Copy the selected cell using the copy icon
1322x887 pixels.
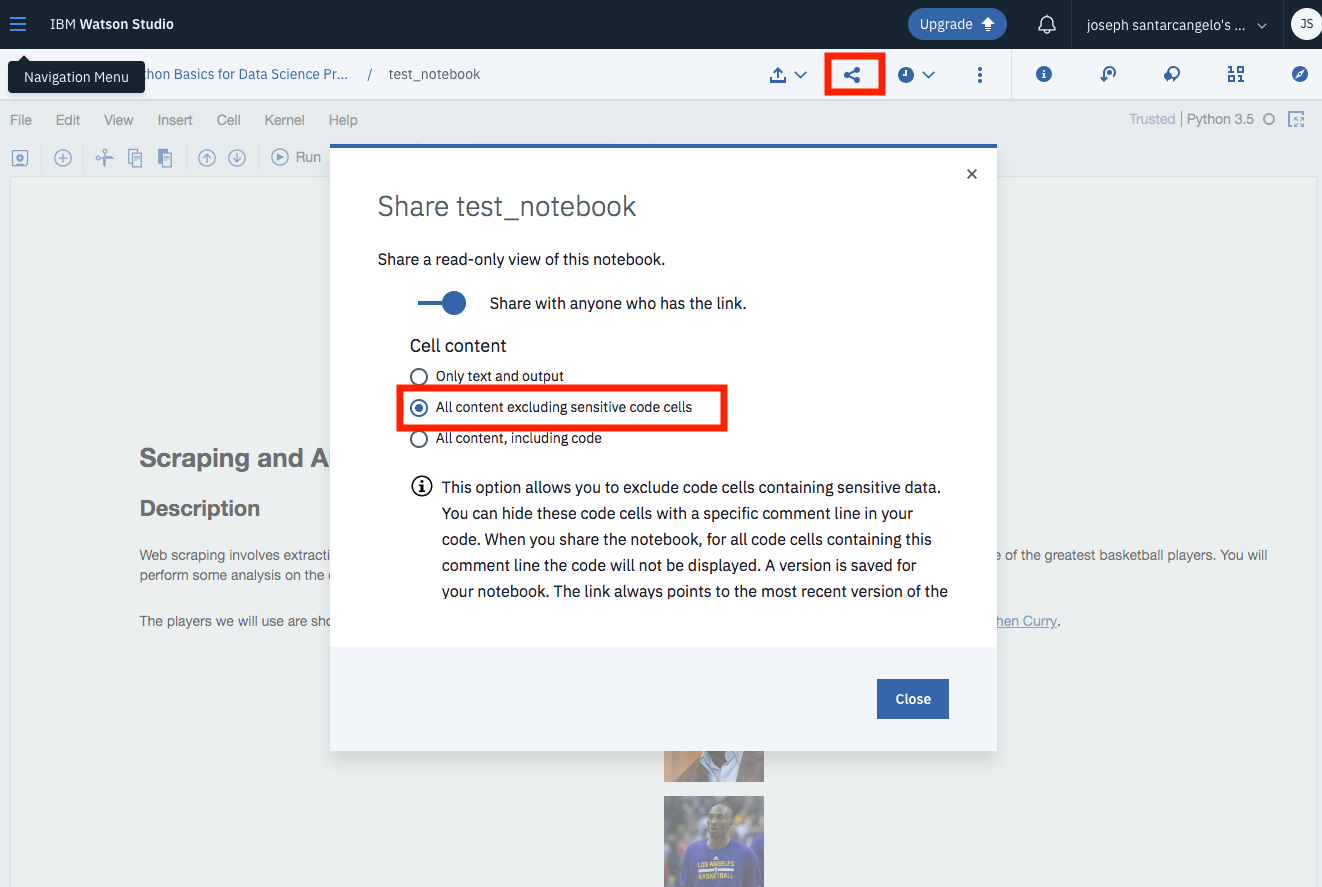click(134, 157)
